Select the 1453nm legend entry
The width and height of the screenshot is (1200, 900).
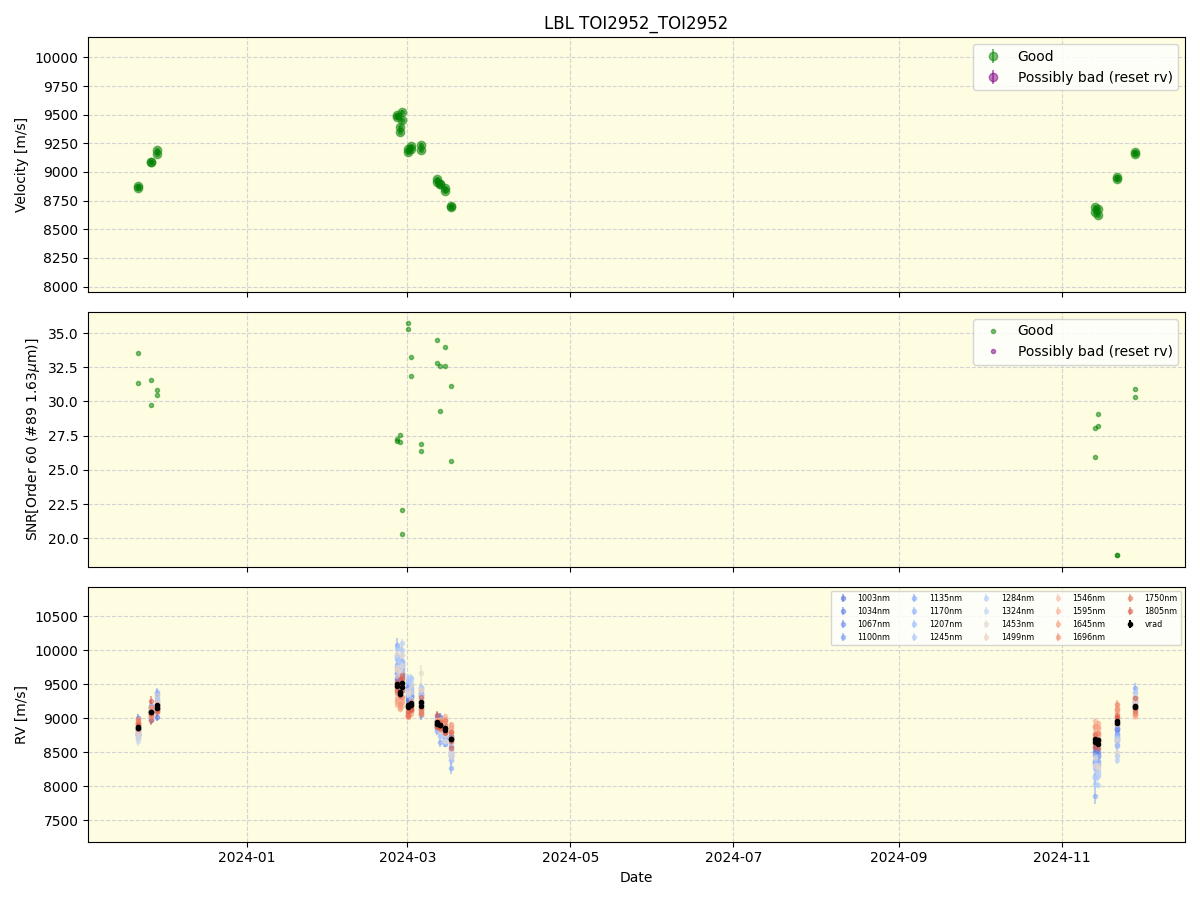[x=1007, y=624]
